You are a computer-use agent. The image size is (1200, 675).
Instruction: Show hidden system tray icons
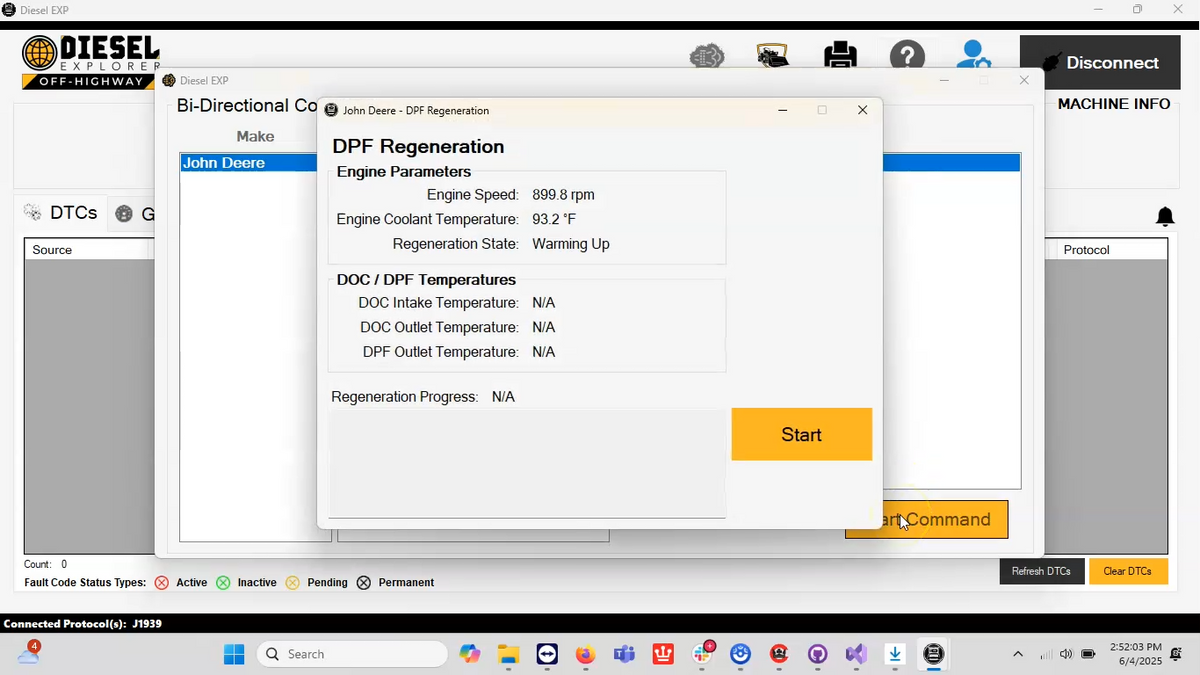coord(1018,654)
